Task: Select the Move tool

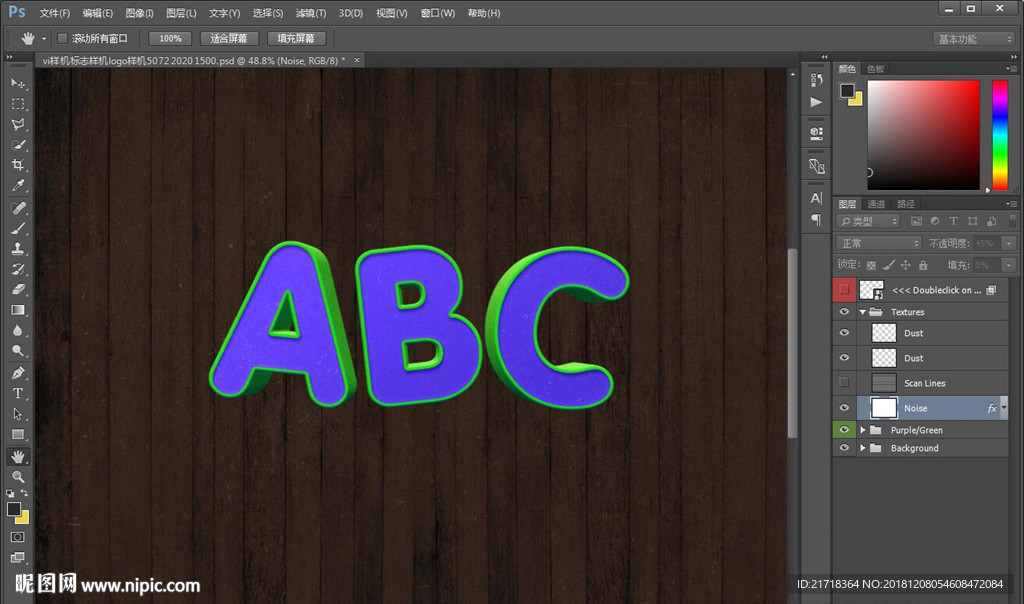Action: pos(18,84)
